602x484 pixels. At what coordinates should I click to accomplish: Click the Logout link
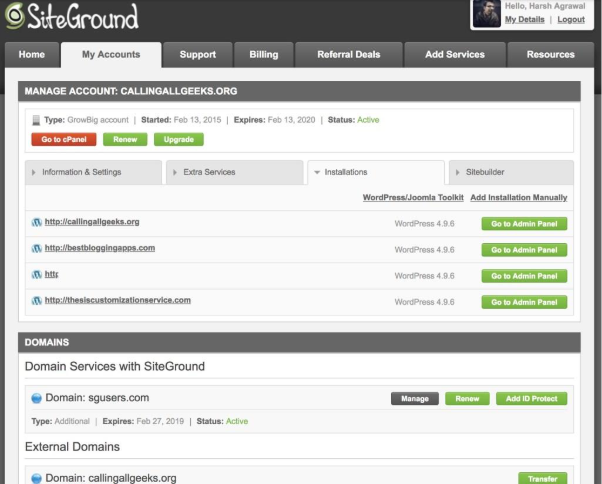point(571,20)
